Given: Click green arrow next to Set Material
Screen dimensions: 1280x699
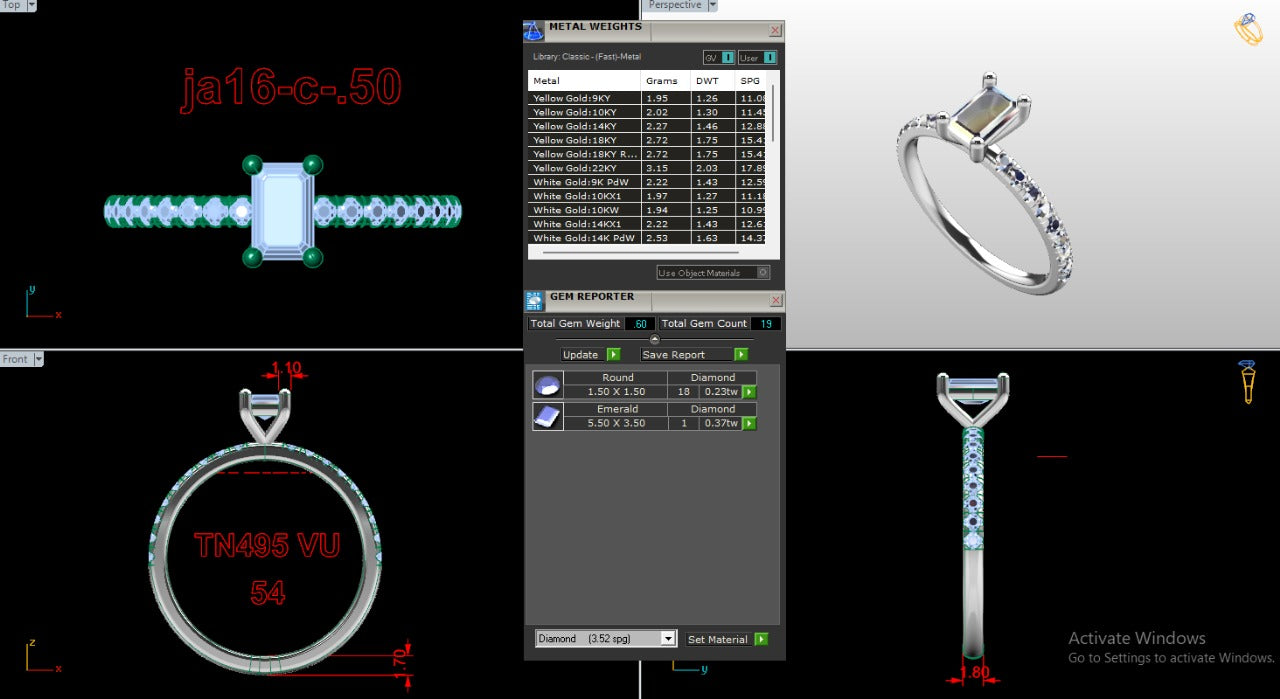Looking at the screenshot, I should point(761,639).
